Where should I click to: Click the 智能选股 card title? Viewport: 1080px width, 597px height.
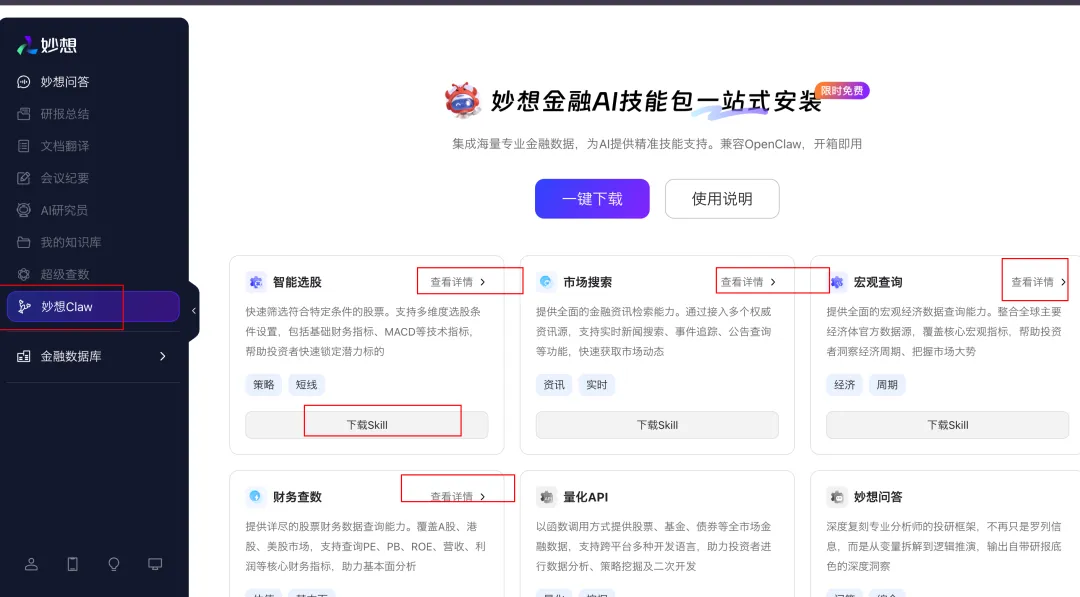click(297, 282)
